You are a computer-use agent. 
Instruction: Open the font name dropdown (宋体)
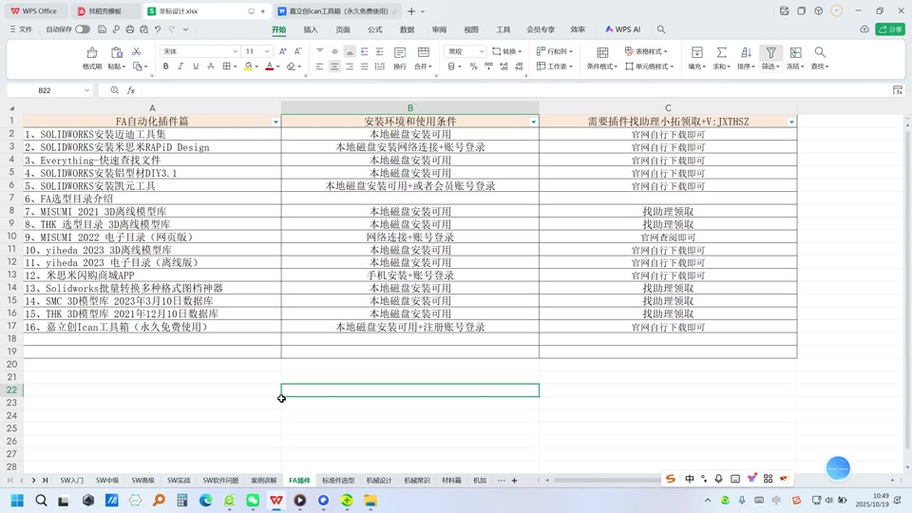tap(235, 51)
